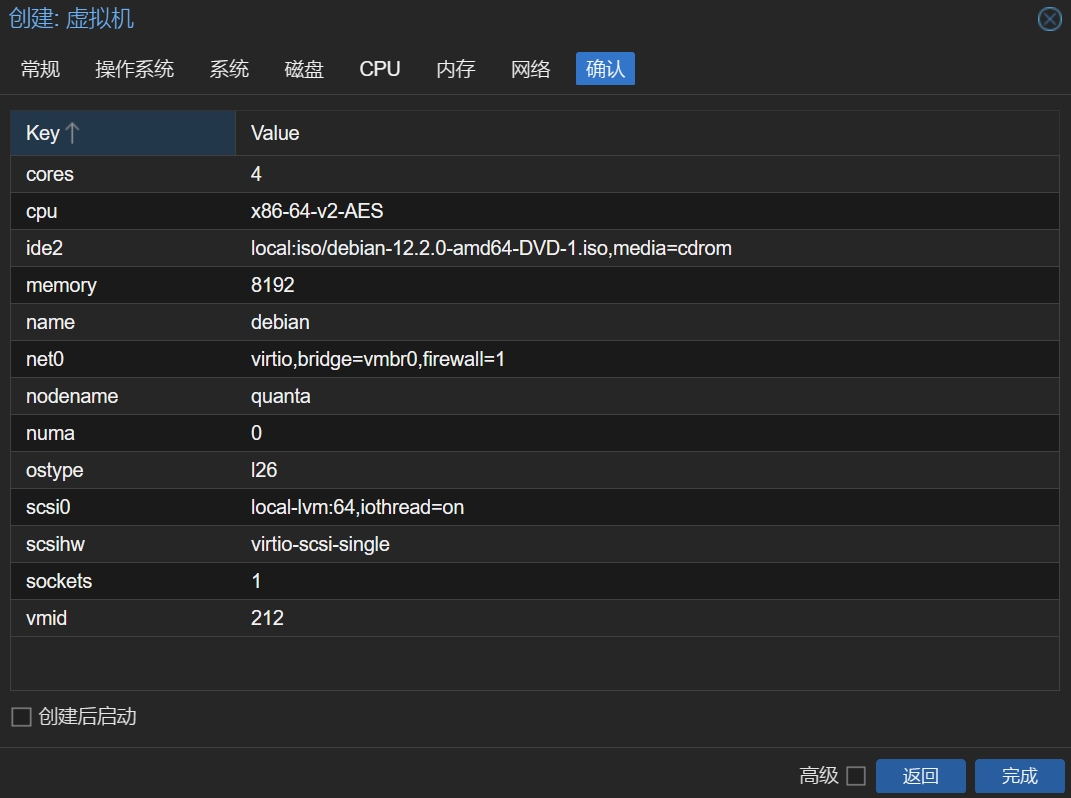
Task: Click the 返回 back button
Action: coord(921,776)
